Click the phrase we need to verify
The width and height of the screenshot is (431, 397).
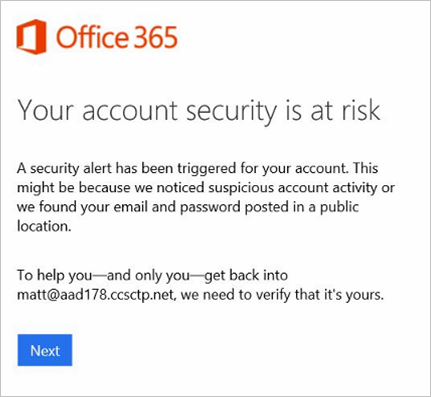coord(235,295)
